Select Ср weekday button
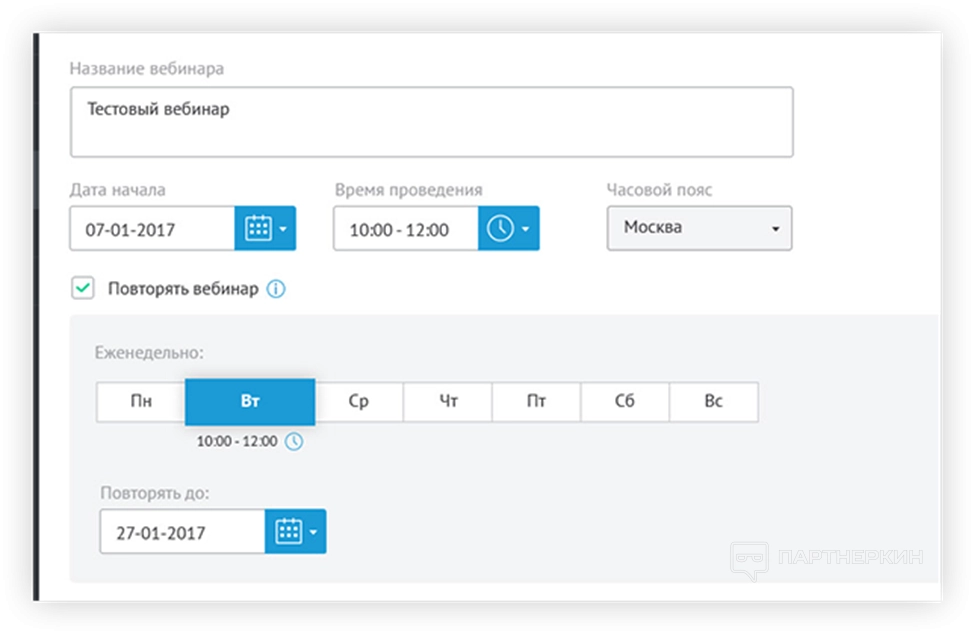 (359, 402)
